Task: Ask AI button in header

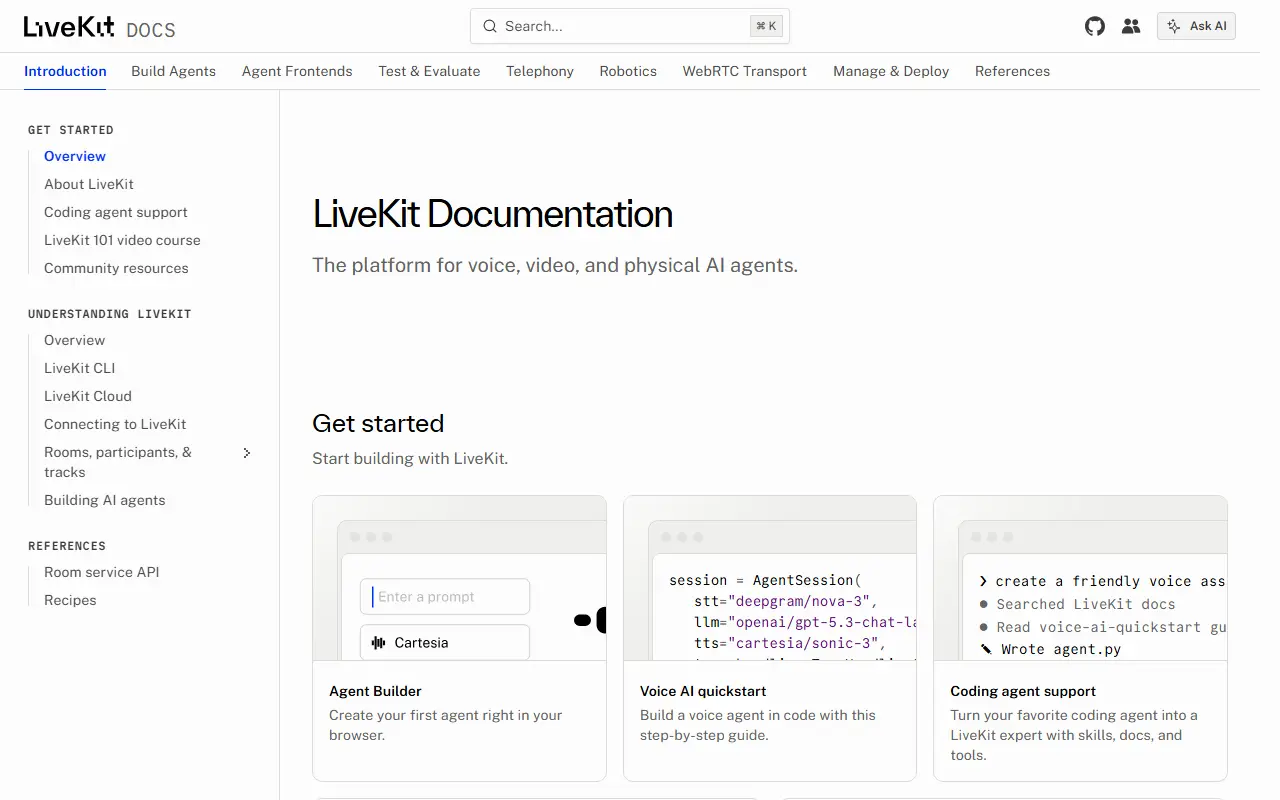Action: [1196, 26]
